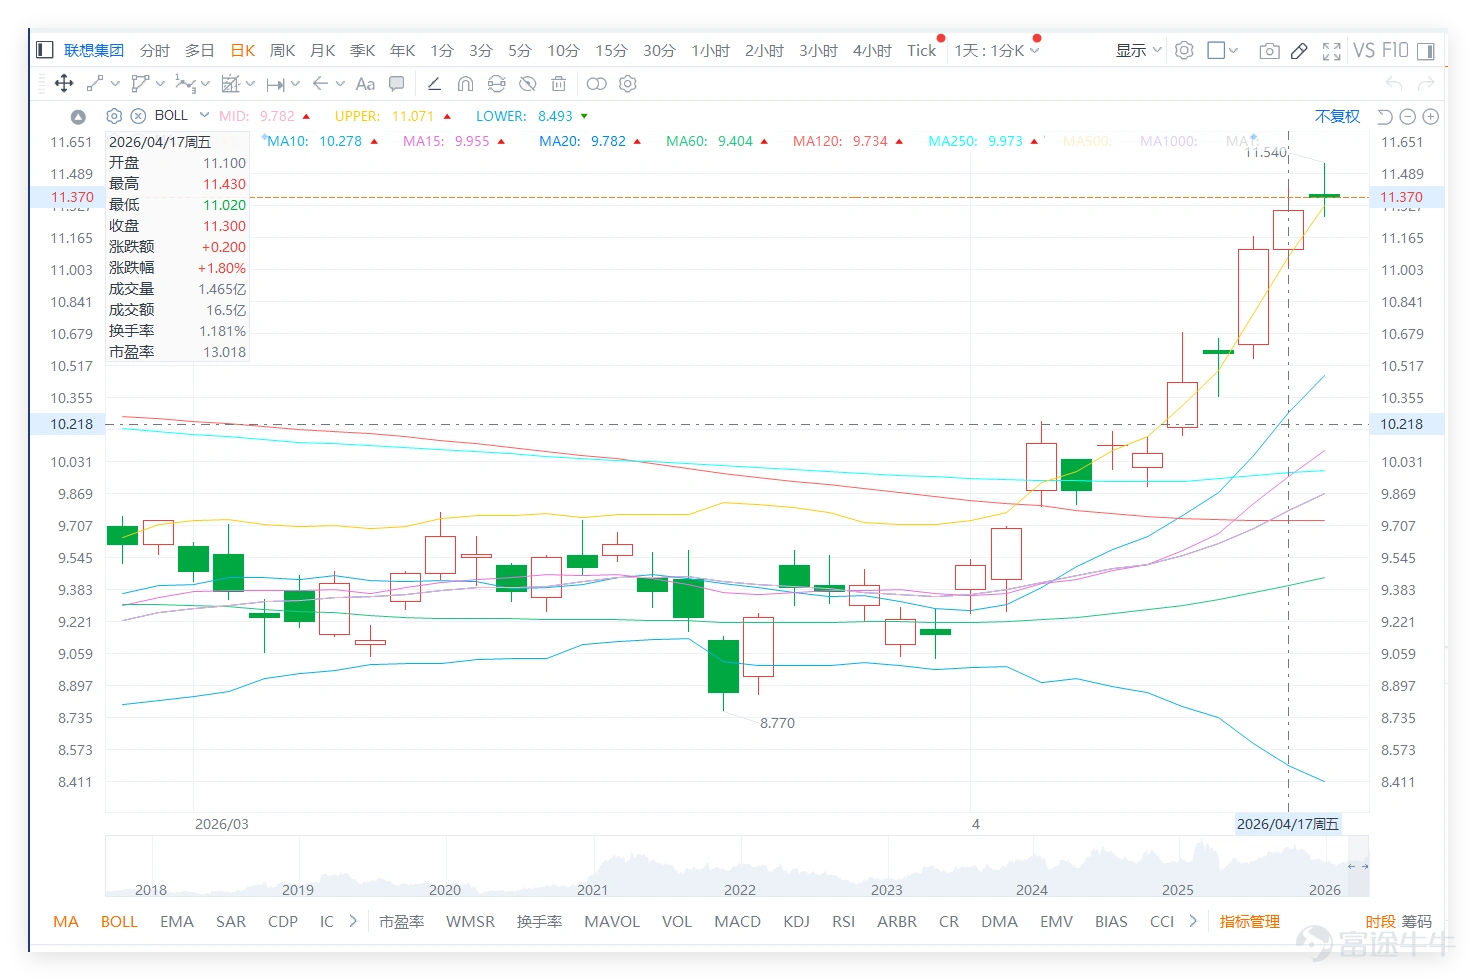
Task: Toggle the right sidebar panel icon
Action: (x=1426, y=51)
